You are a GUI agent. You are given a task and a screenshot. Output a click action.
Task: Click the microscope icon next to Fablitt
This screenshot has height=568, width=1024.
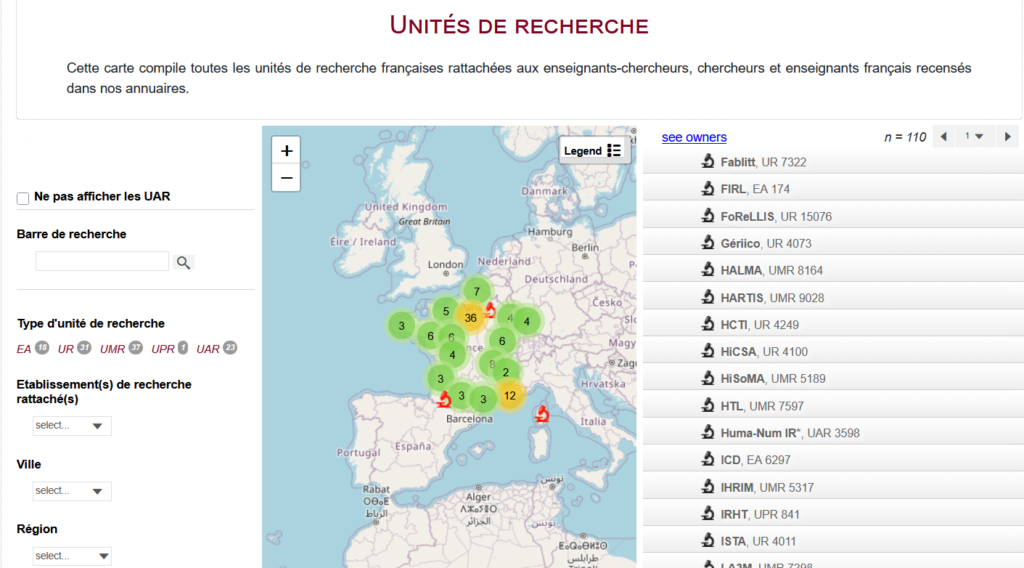(708, 161)
